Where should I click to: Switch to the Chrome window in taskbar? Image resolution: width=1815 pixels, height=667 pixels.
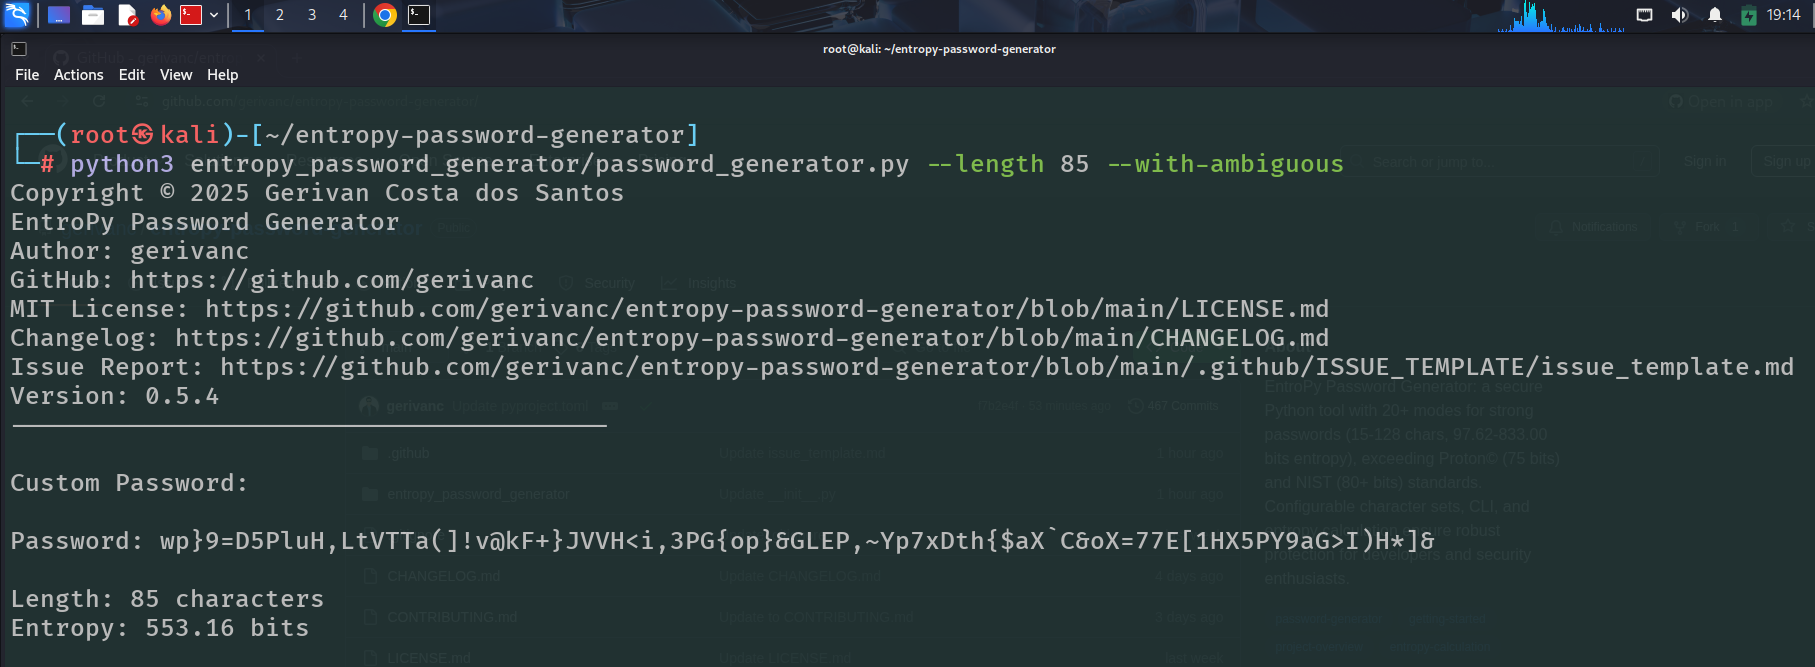(x=385, y=15)
